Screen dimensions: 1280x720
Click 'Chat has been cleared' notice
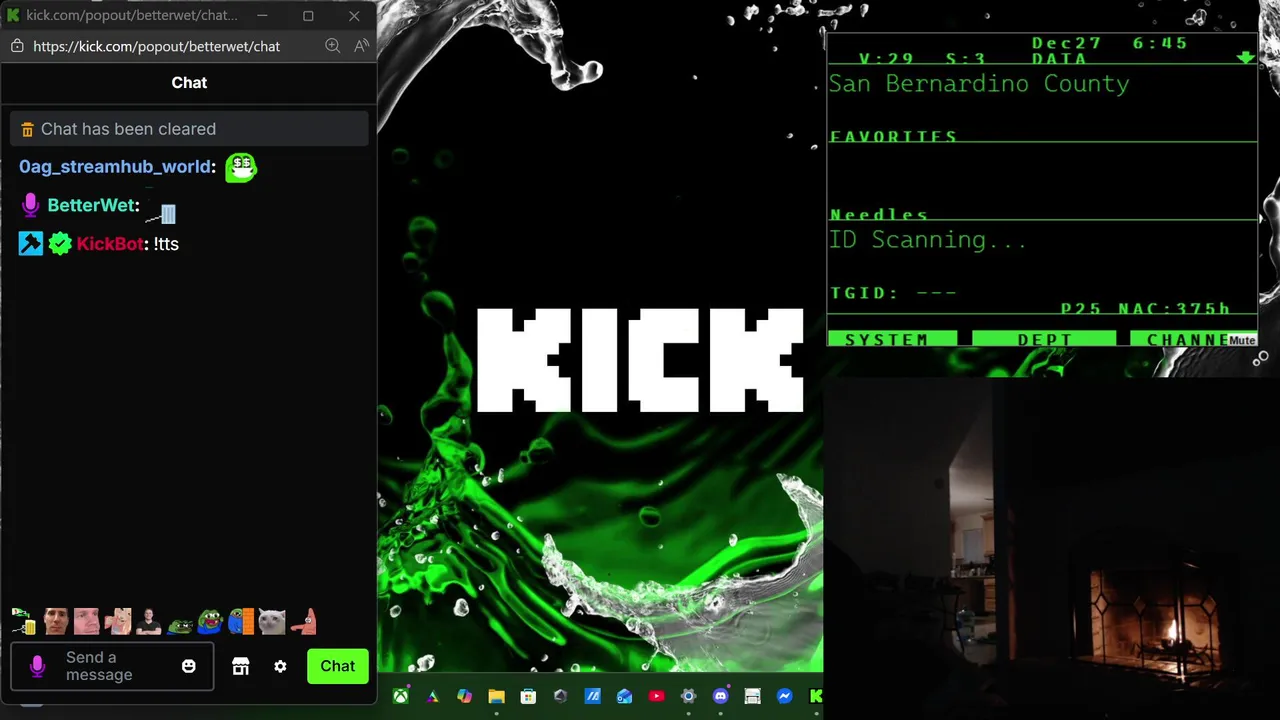[189, 129]
